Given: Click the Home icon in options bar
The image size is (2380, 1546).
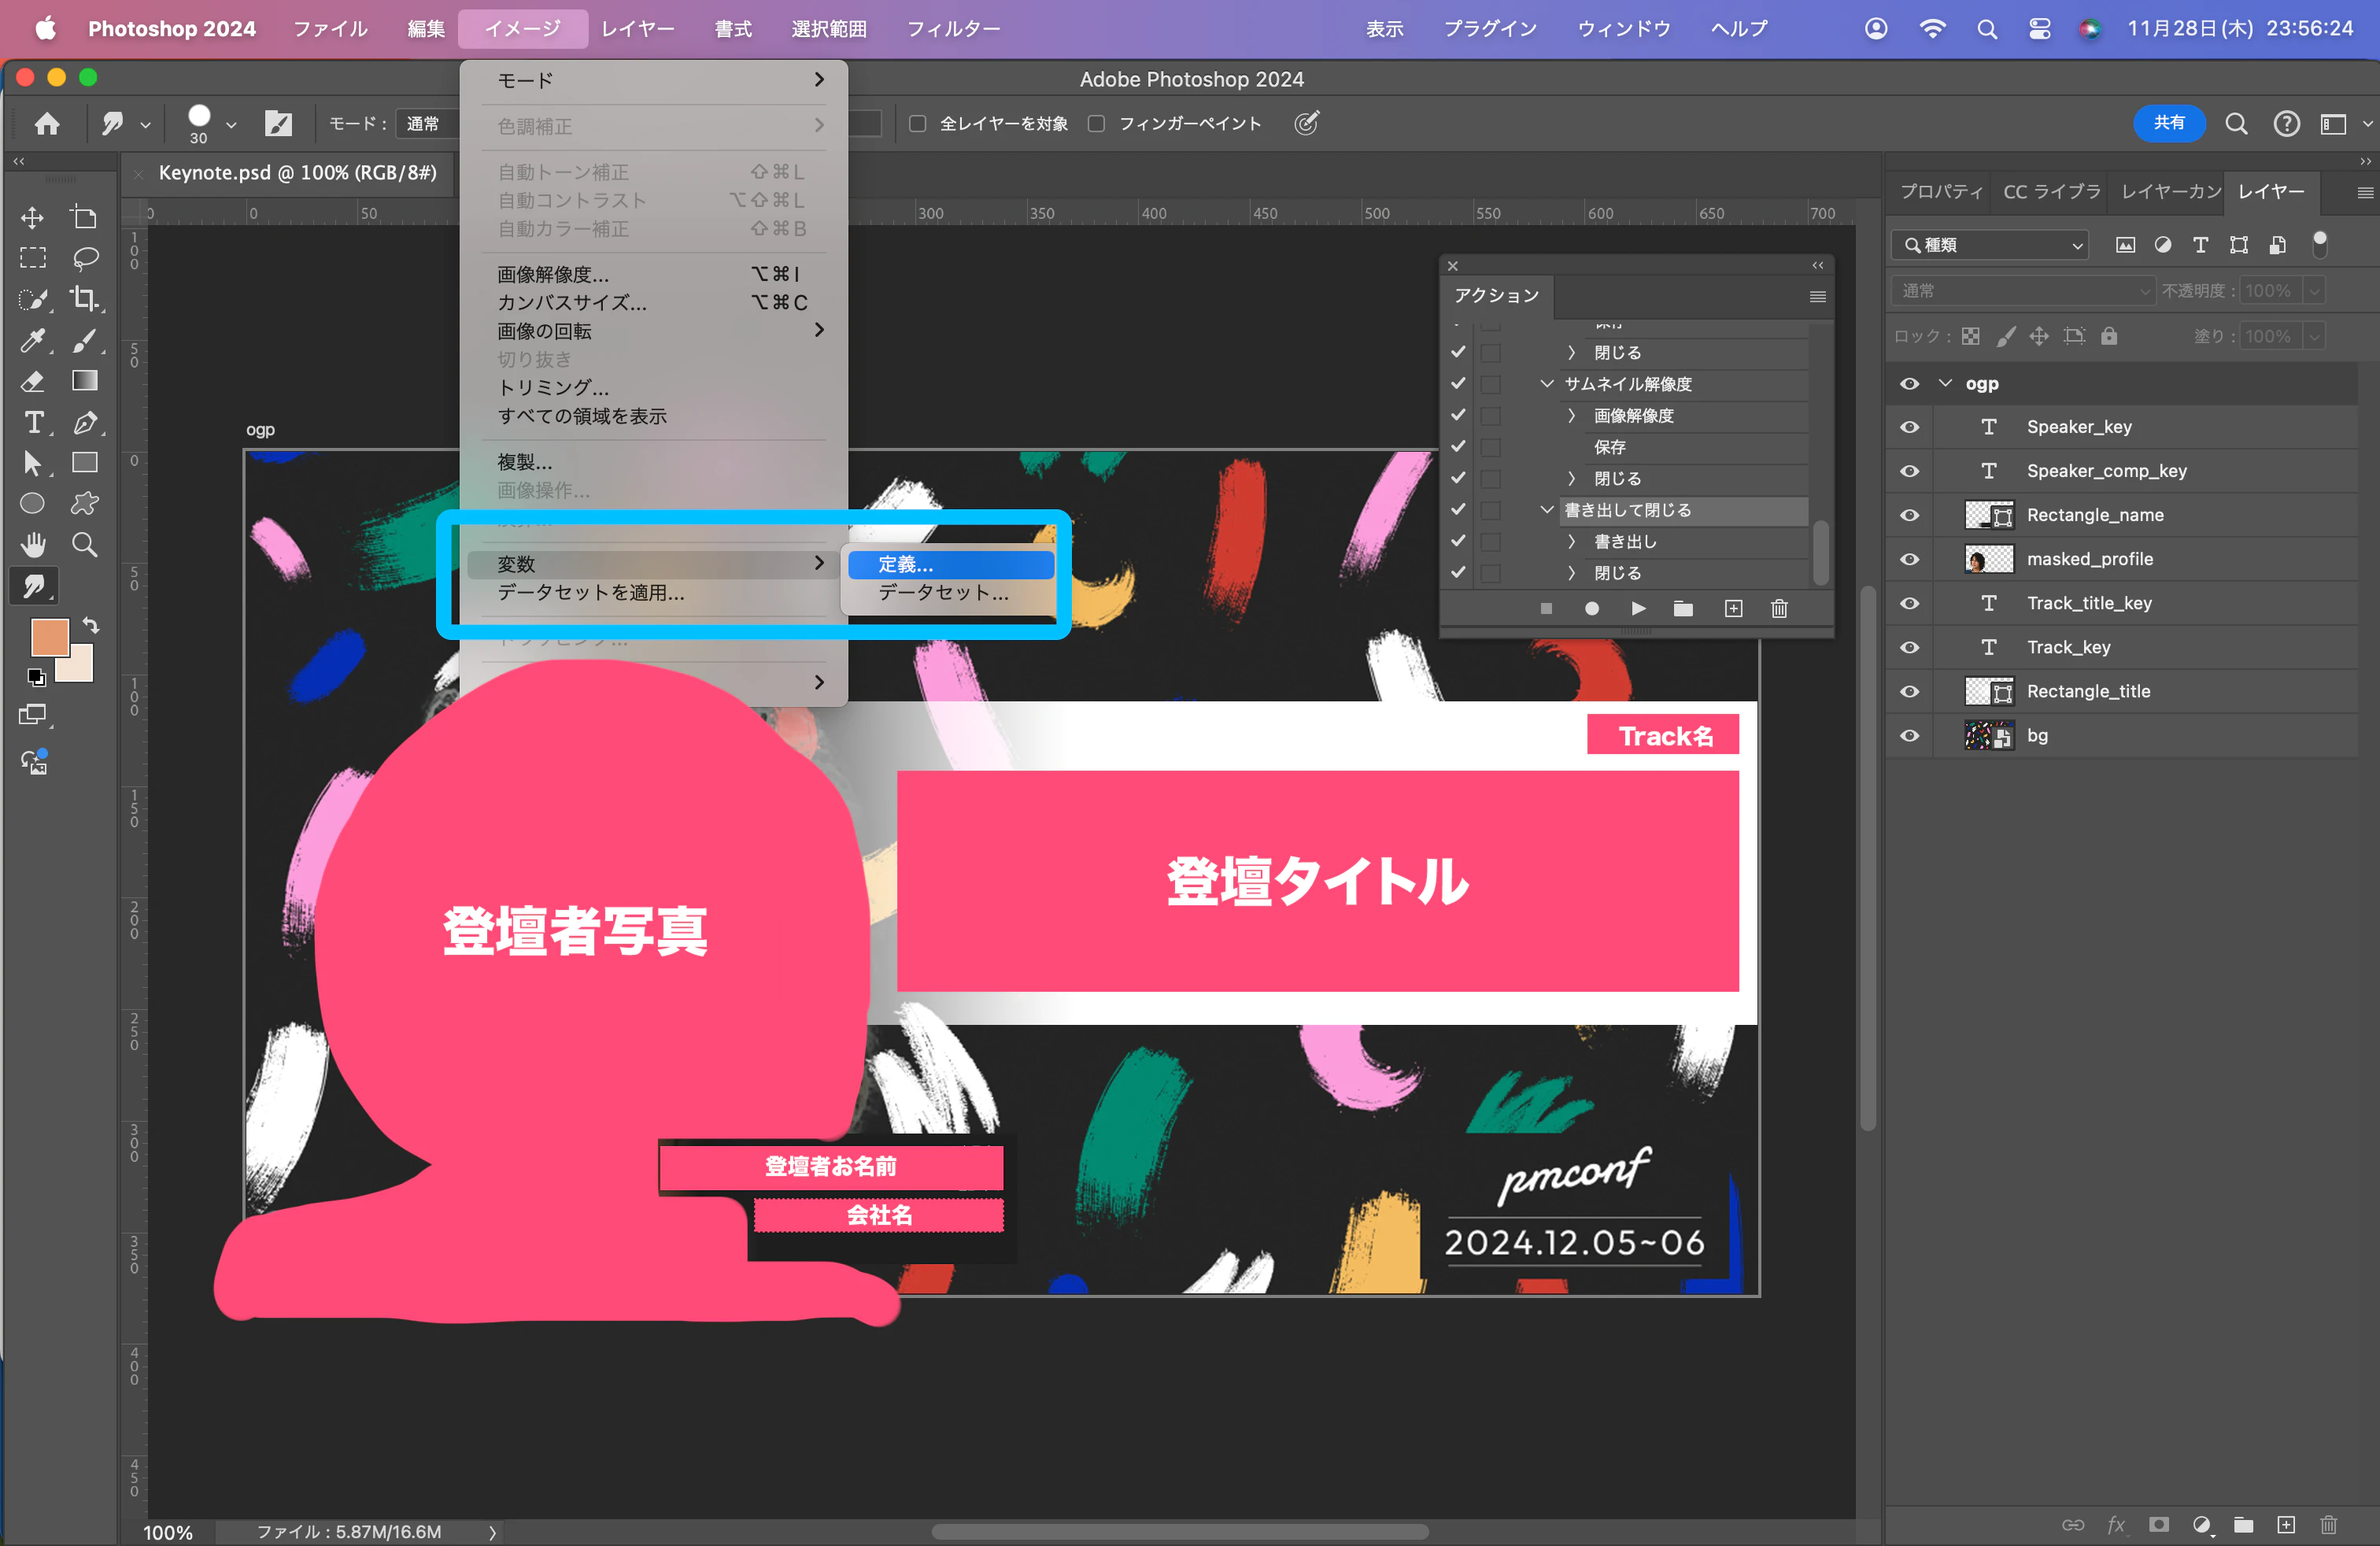Looking at the screenshot, I should [47, 123].
